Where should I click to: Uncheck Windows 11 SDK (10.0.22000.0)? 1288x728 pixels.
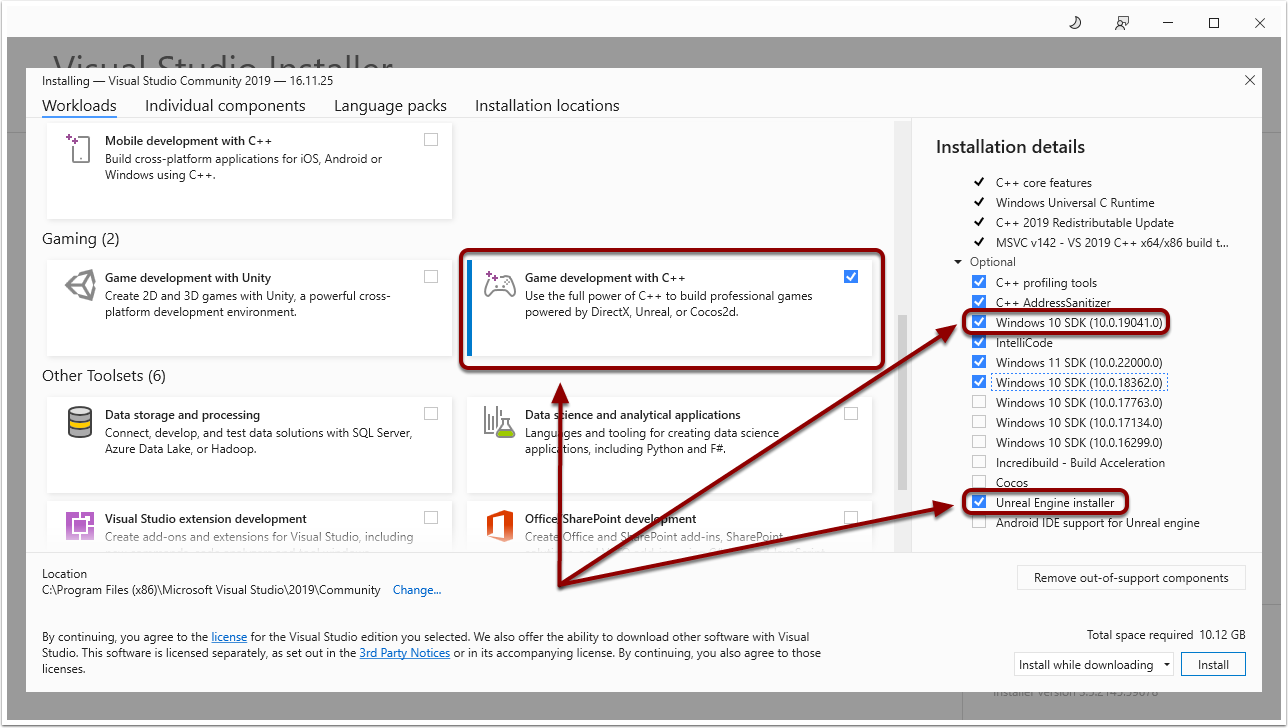point(979,362)
